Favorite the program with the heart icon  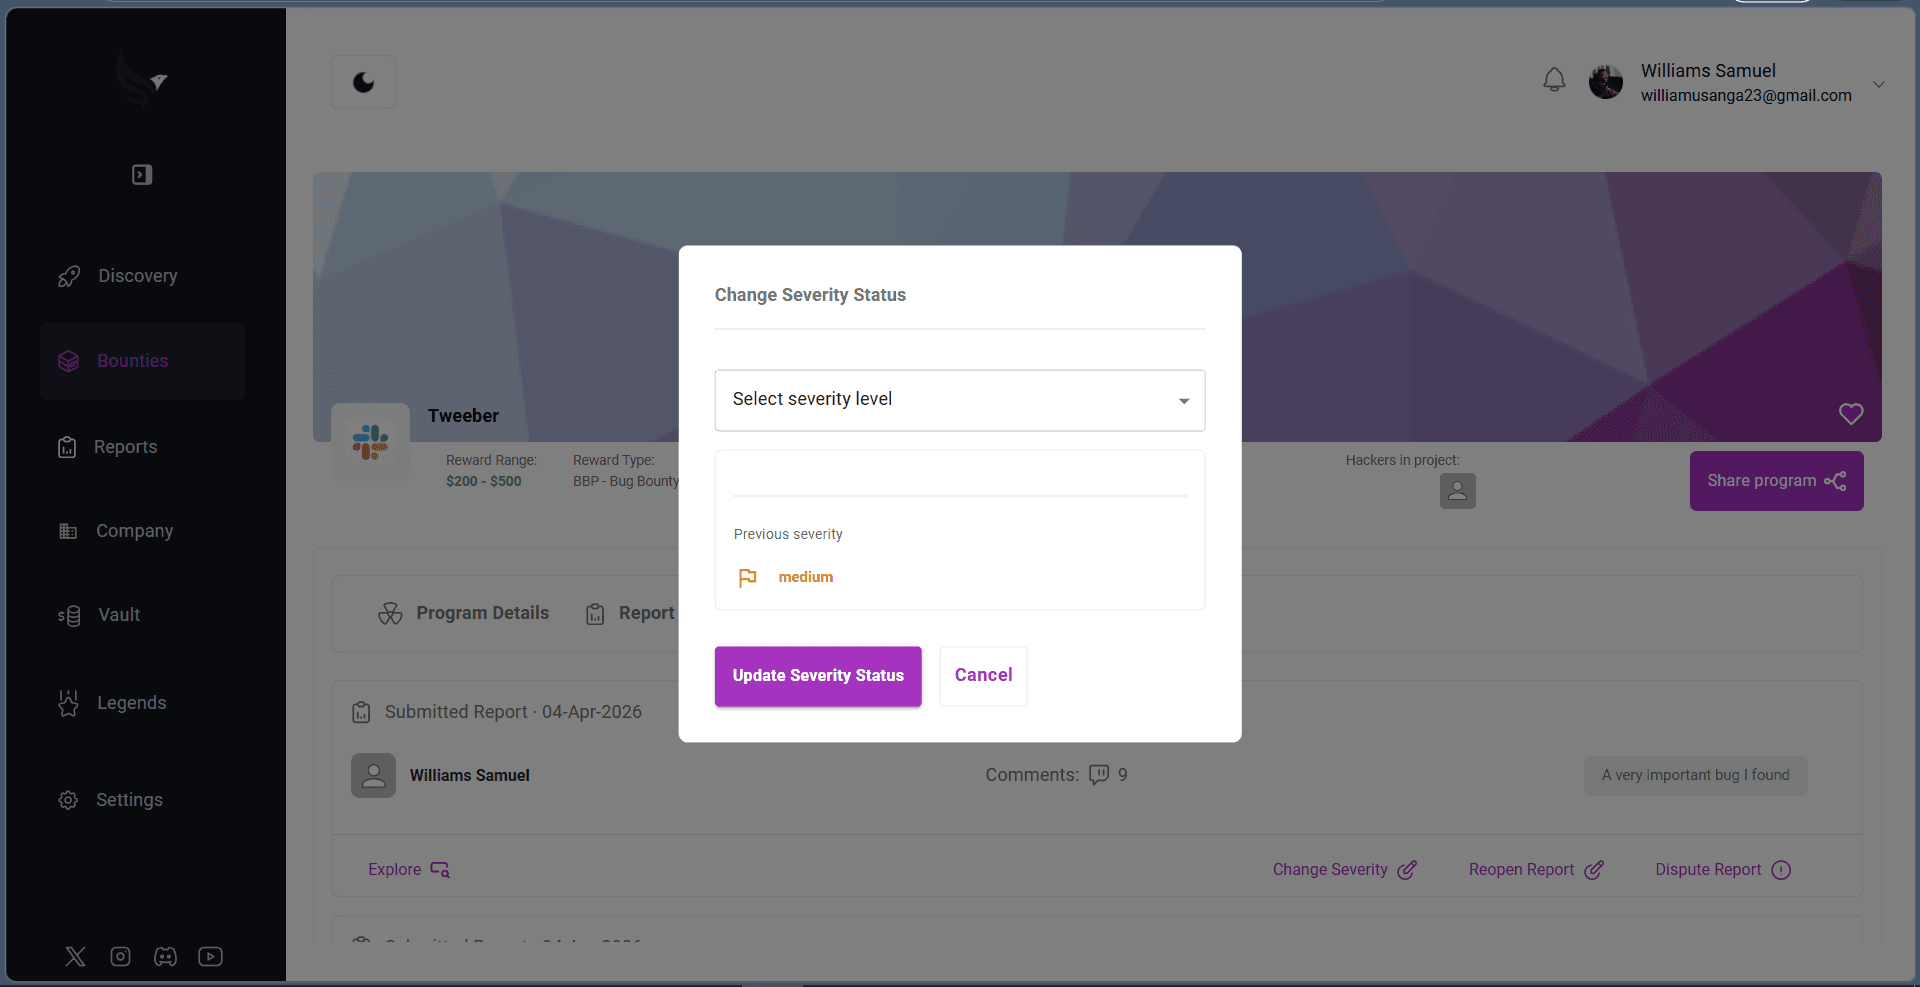tap(1851, 413)
